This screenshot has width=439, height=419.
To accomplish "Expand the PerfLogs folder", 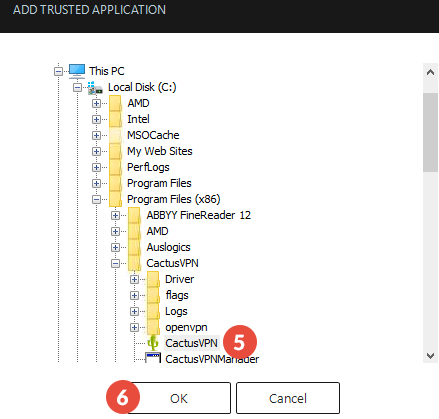I will click(96, 167).
